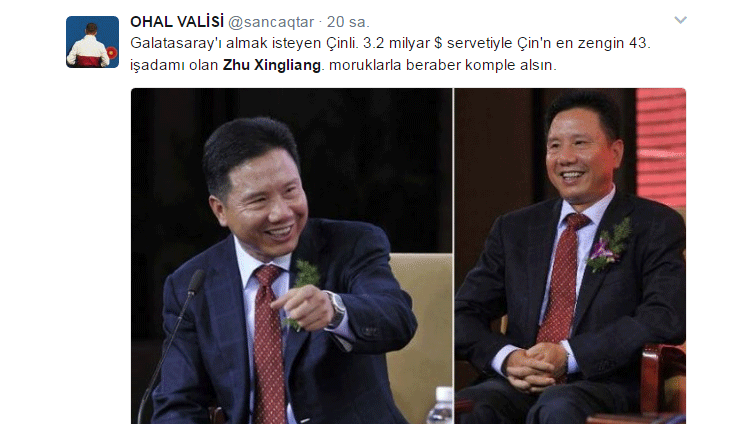Screen dimensions: 750x430
Task: Click the water bottle cap in the photo
Action: click(444, 394)
